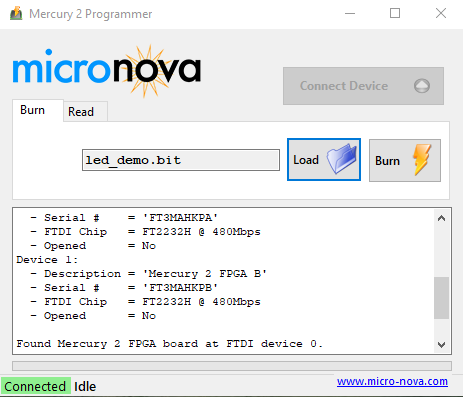Screen dimensions: 463x397
Task: Click the Burn button label
Action: pos(387,161)
